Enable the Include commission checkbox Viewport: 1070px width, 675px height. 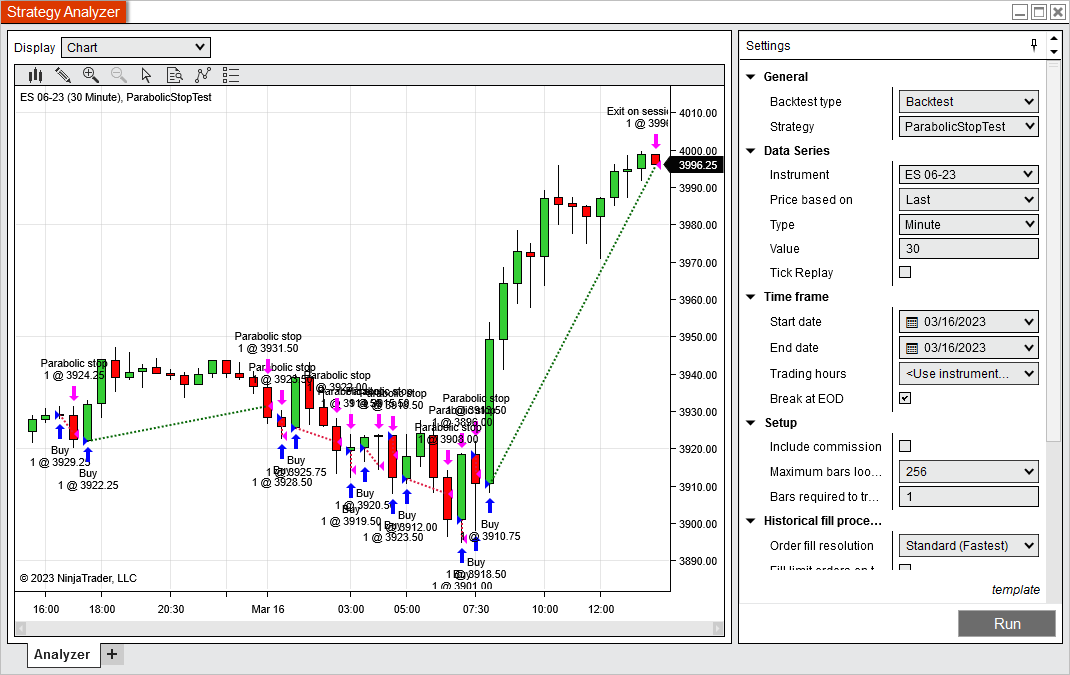(905, 446)
